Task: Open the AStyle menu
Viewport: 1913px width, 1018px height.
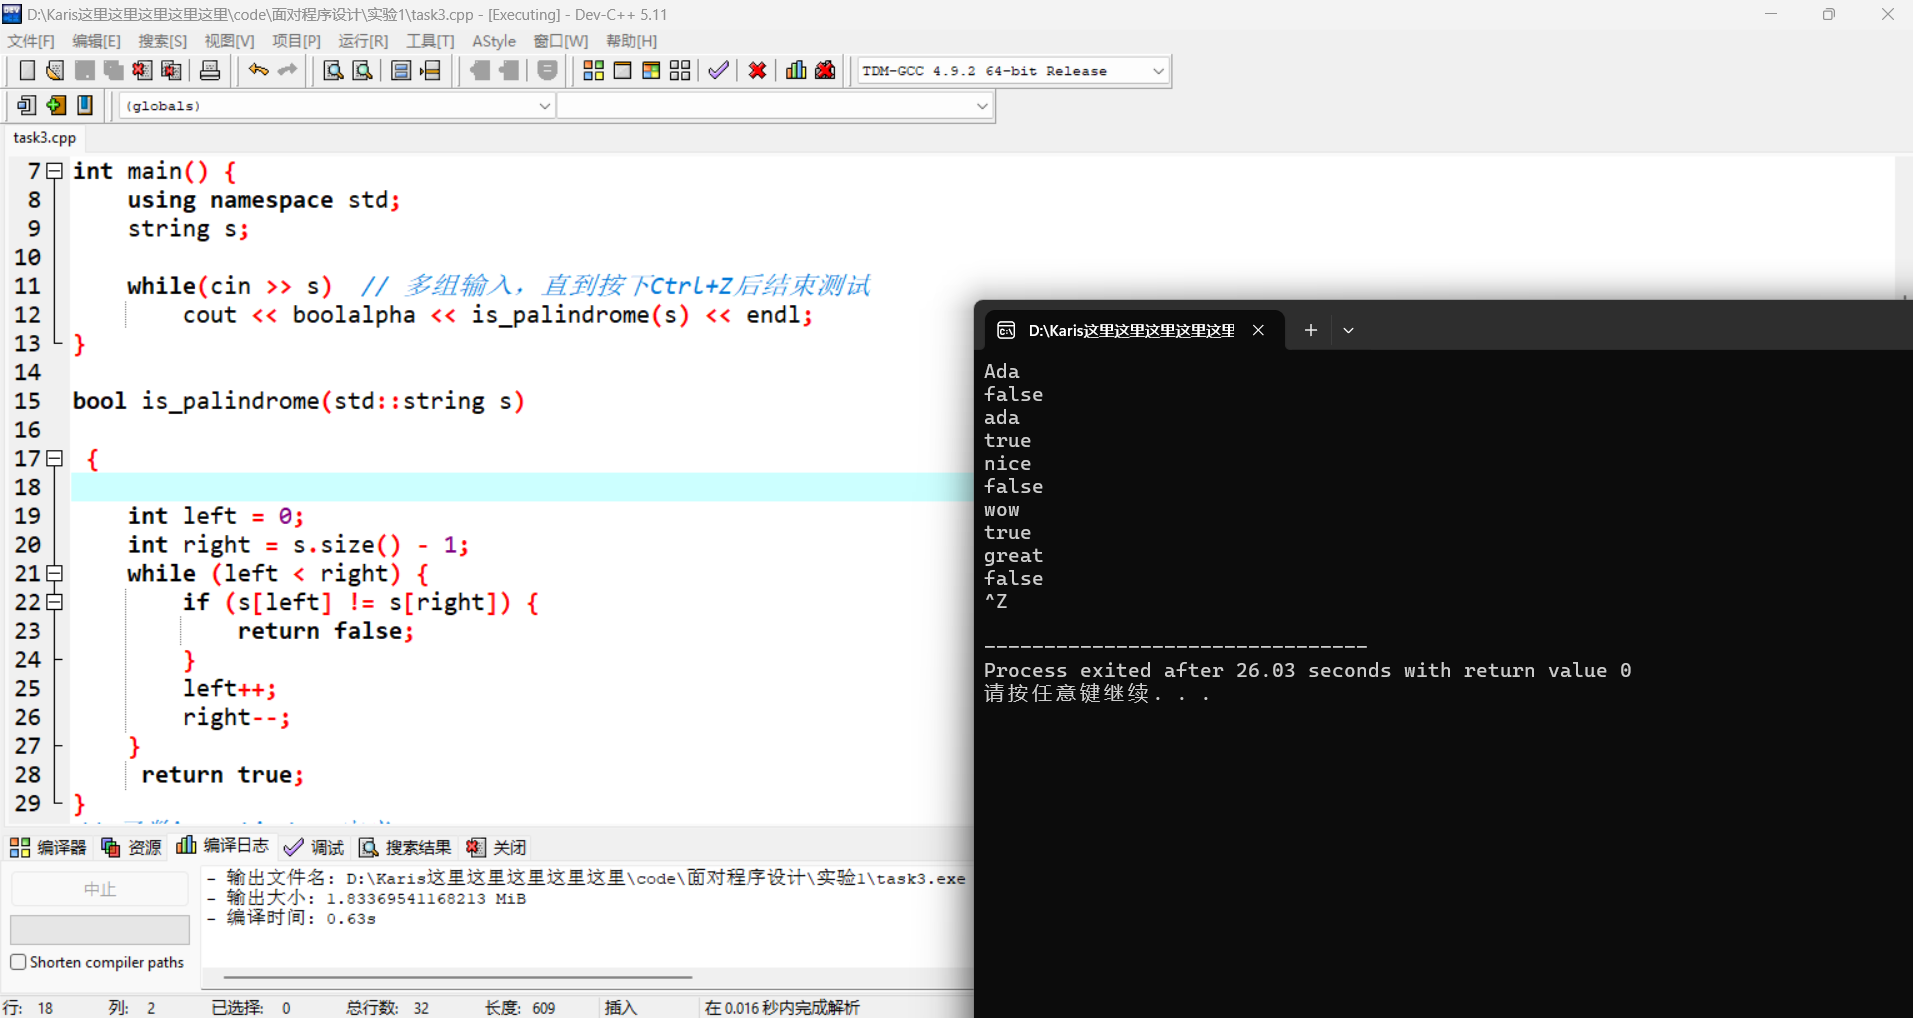Action: (494, 41)
